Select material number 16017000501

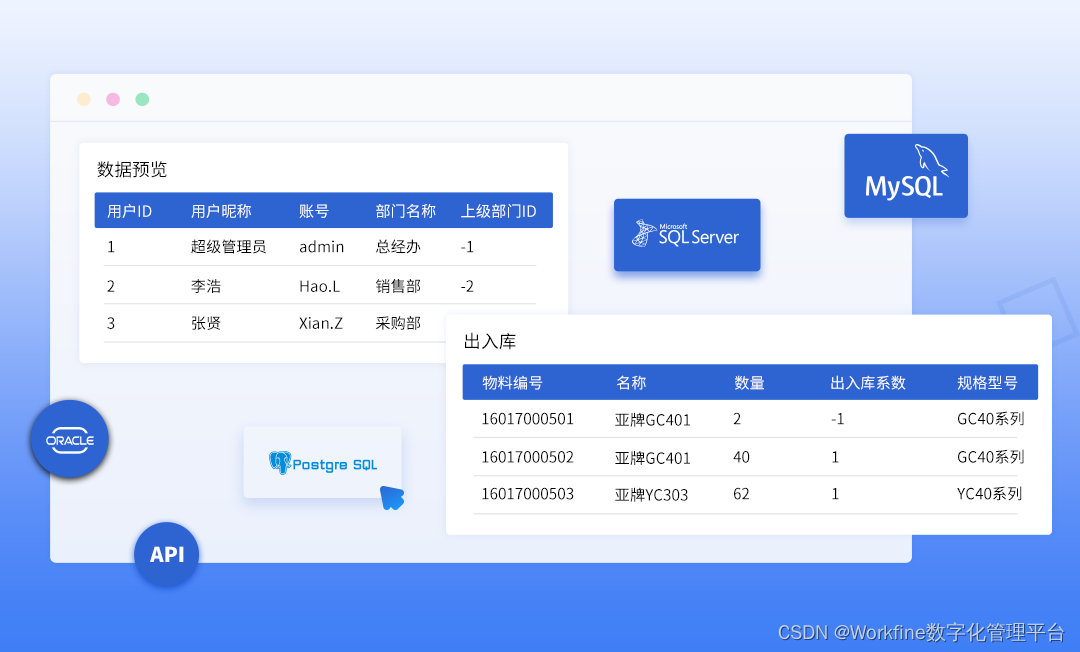(528, 419)
